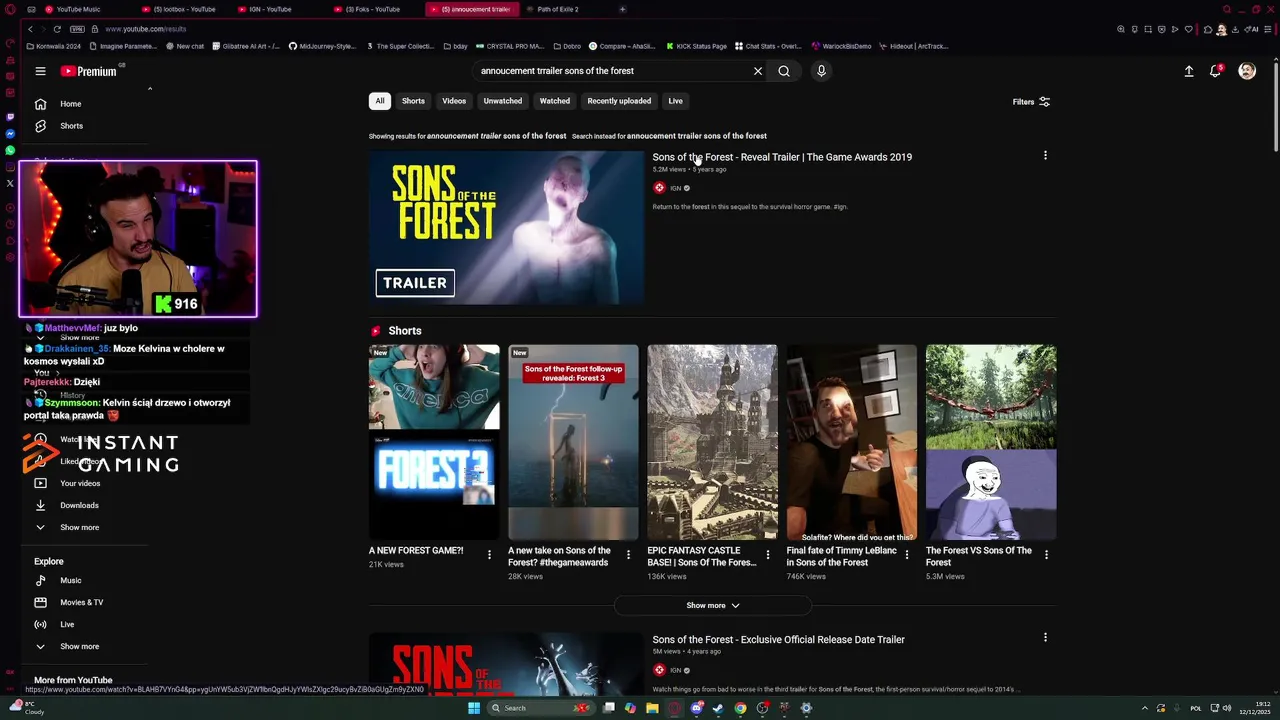
Task: Open options for A new take short
Action: [x=628, y=554]
